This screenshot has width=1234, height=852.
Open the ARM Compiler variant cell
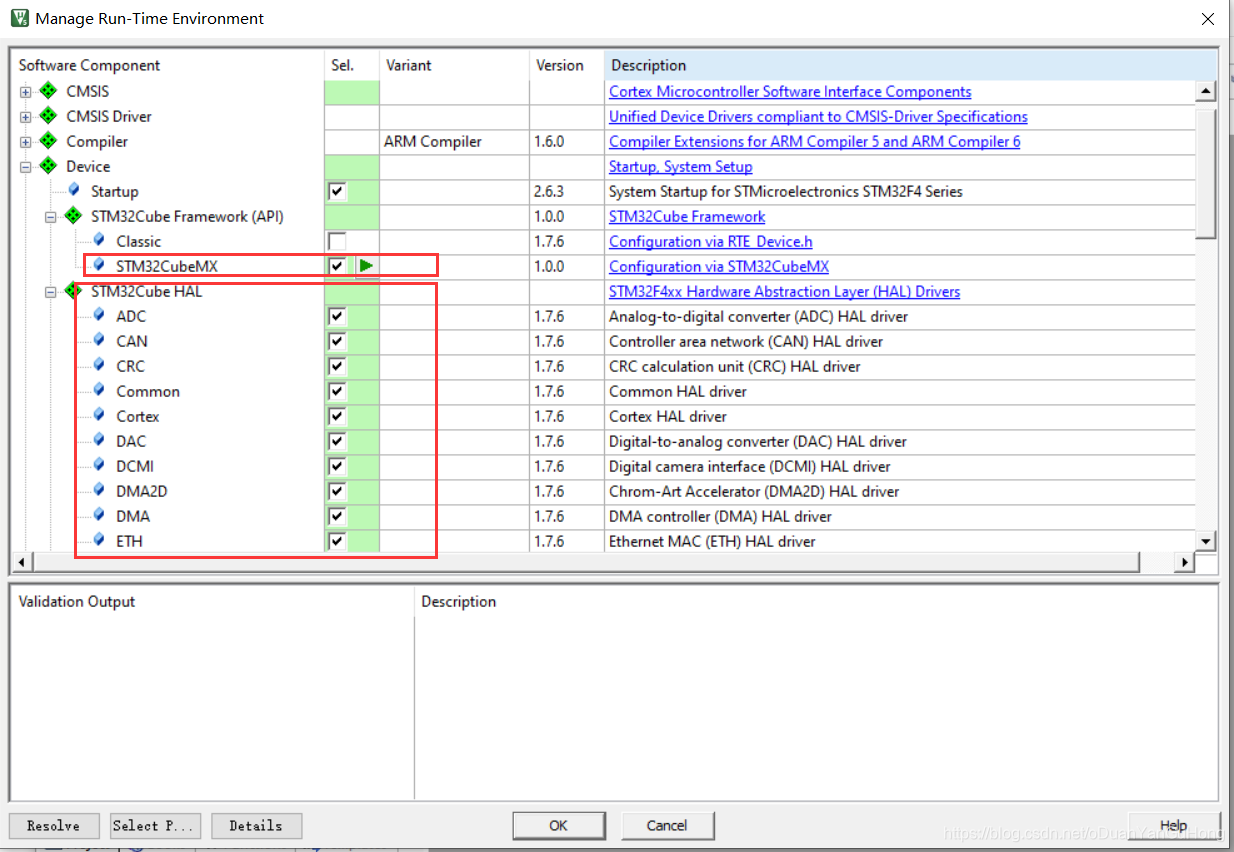454,141
